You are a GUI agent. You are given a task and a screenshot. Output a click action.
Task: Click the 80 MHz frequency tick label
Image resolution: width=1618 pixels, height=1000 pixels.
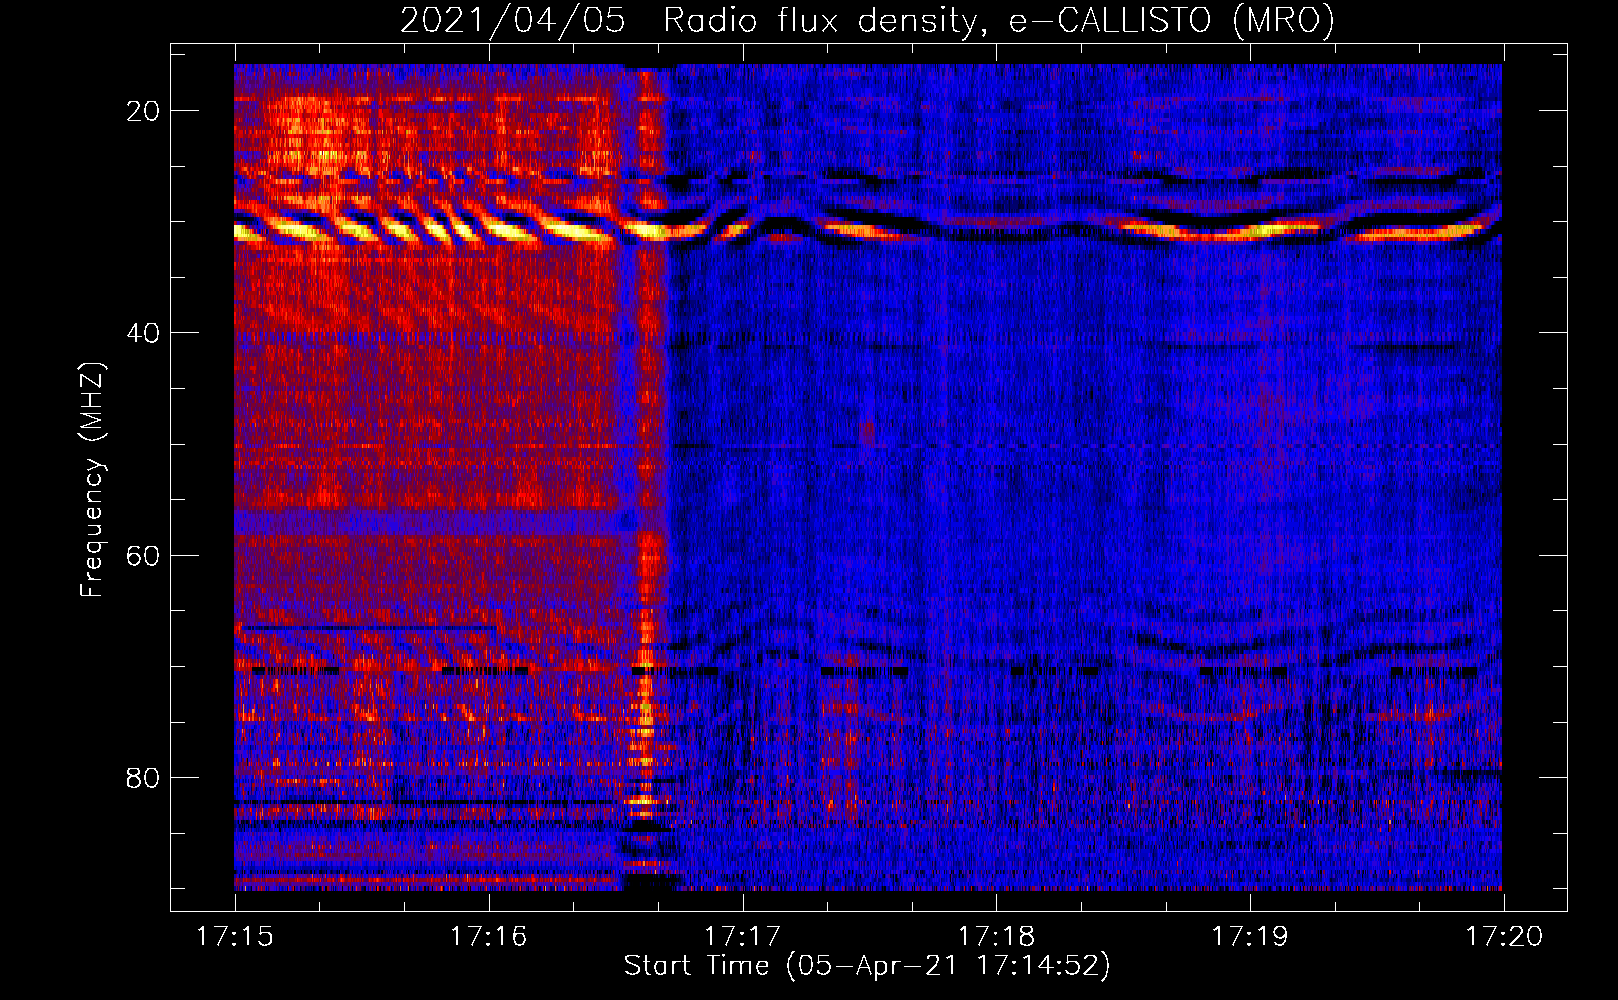tap(143, 777)
